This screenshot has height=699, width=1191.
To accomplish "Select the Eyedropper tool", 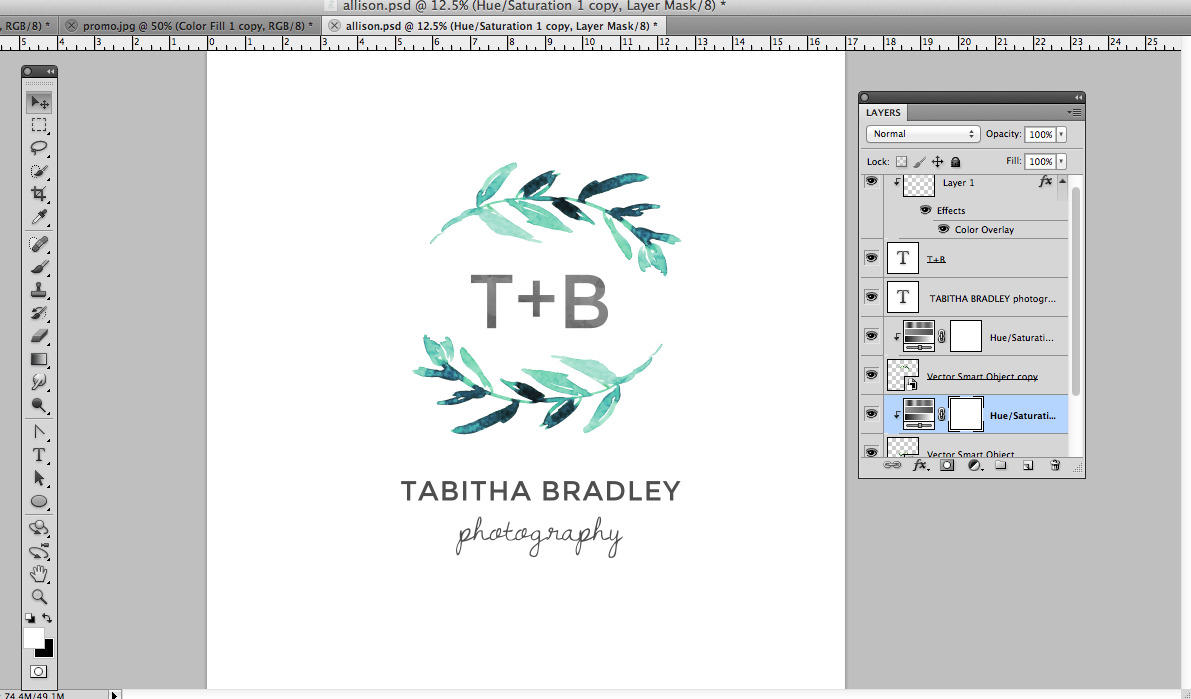I will point(39,217).
